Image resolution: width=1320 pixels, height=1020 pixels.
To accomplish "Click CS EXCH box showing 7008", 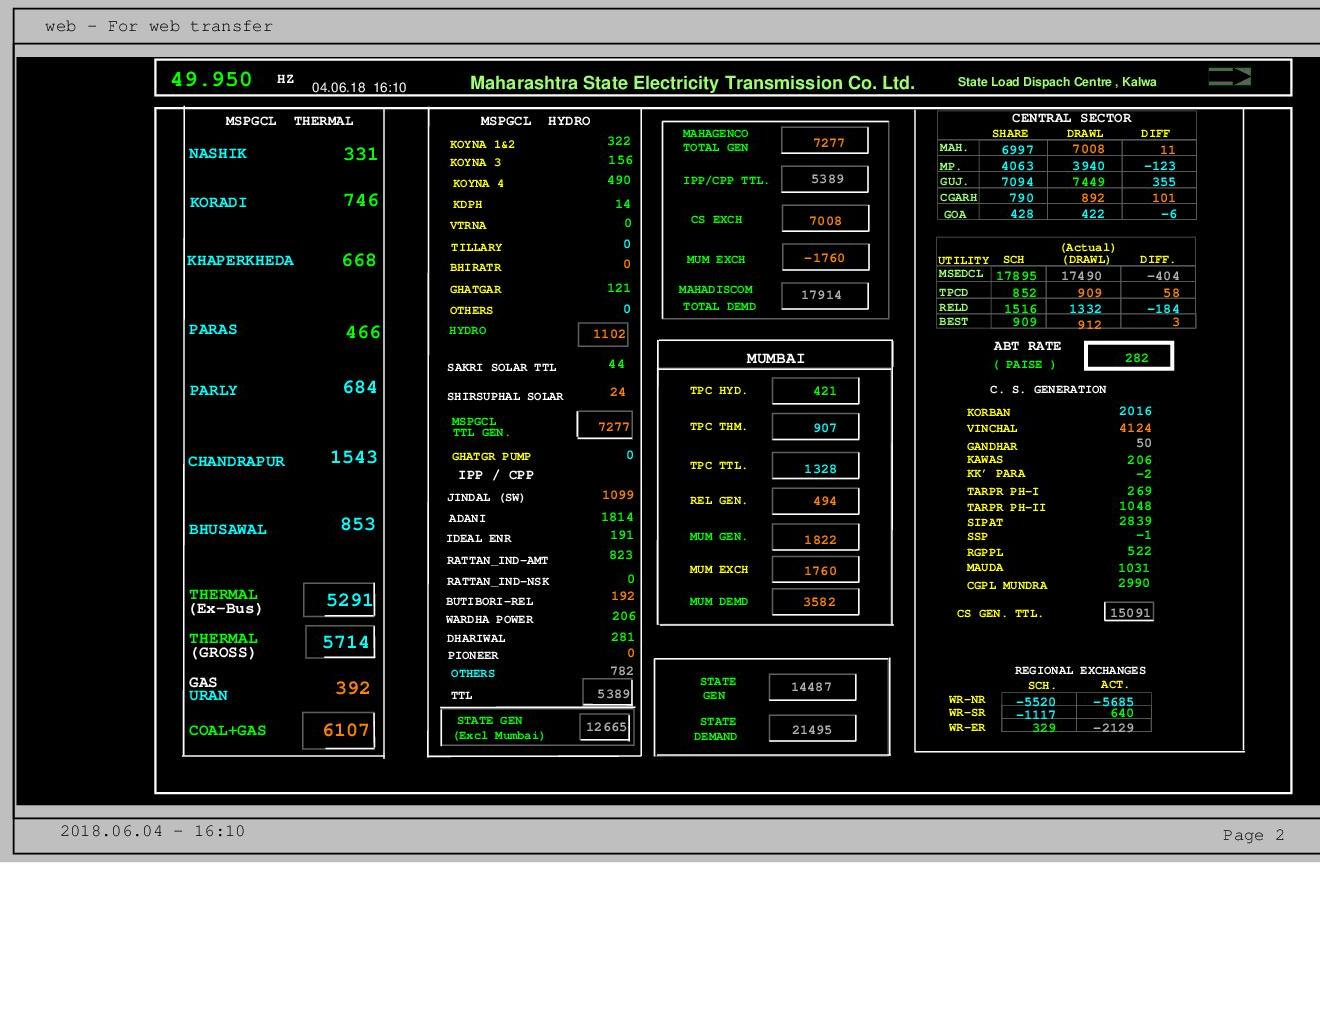I will [x=826, y=219].
